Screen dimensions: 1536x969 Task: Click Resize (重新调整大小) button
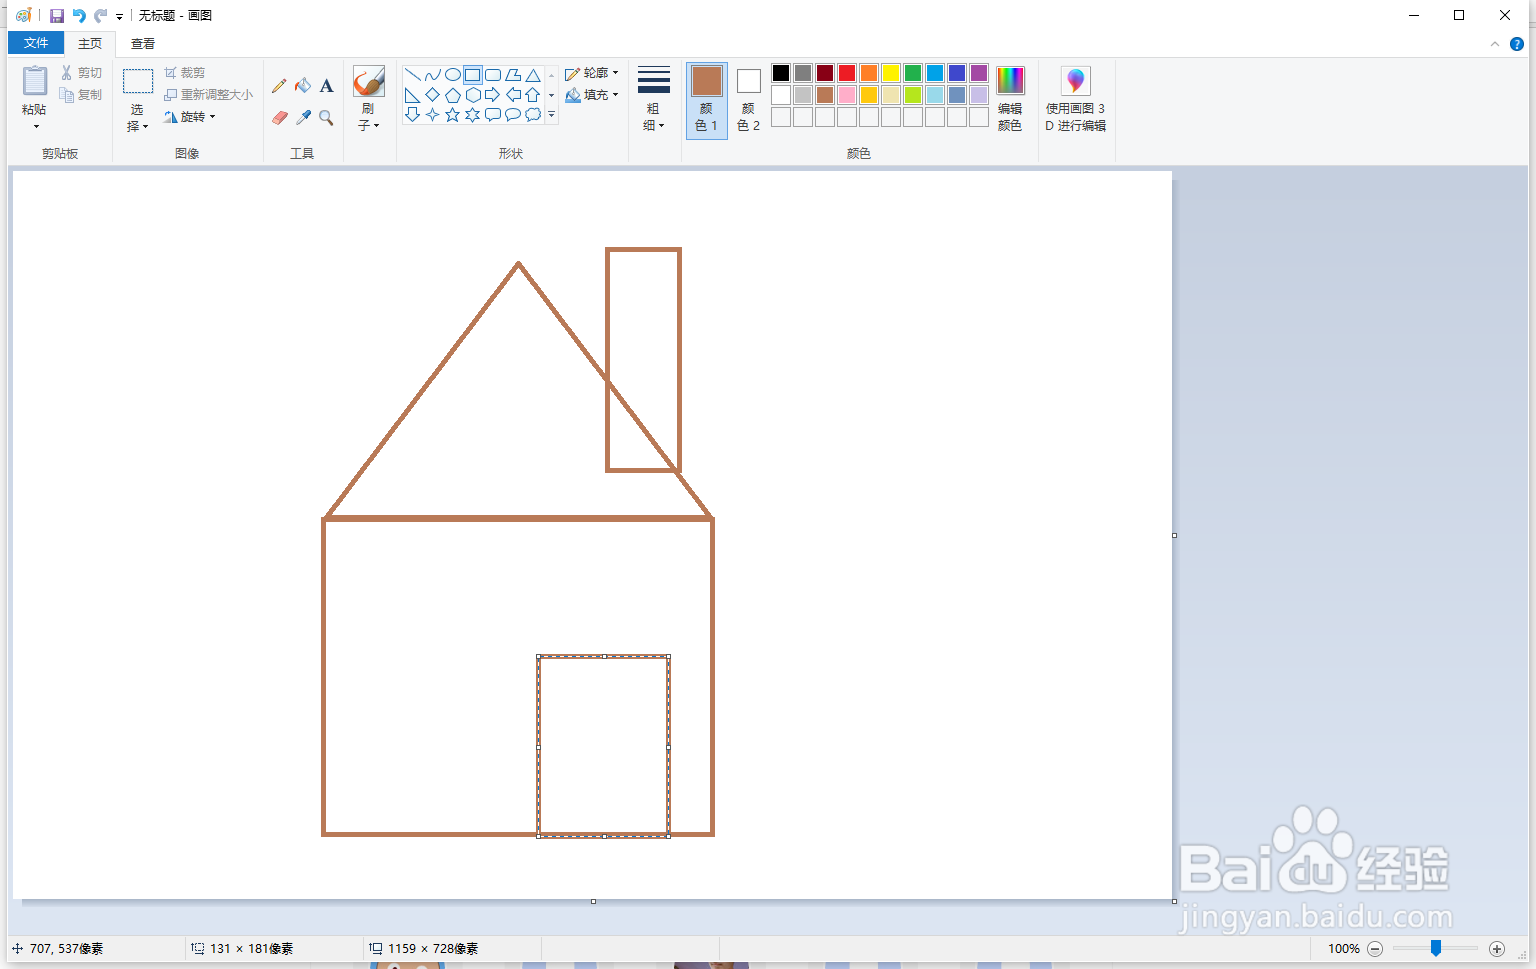(x=209, y=95)
